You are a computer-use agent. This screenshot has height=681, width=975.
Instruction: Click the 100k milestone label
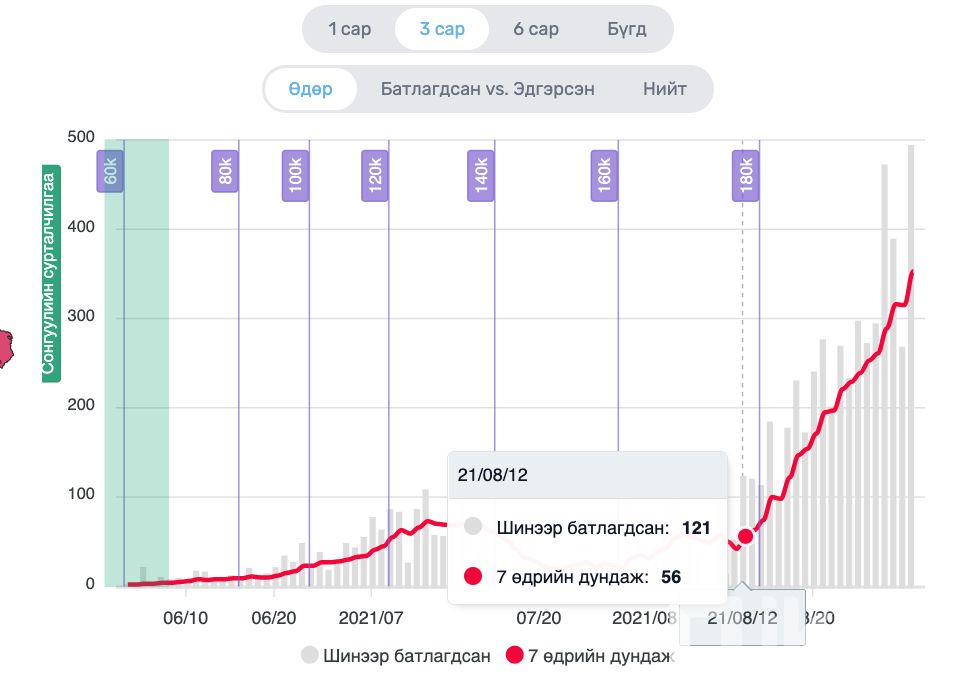[295, 171]
